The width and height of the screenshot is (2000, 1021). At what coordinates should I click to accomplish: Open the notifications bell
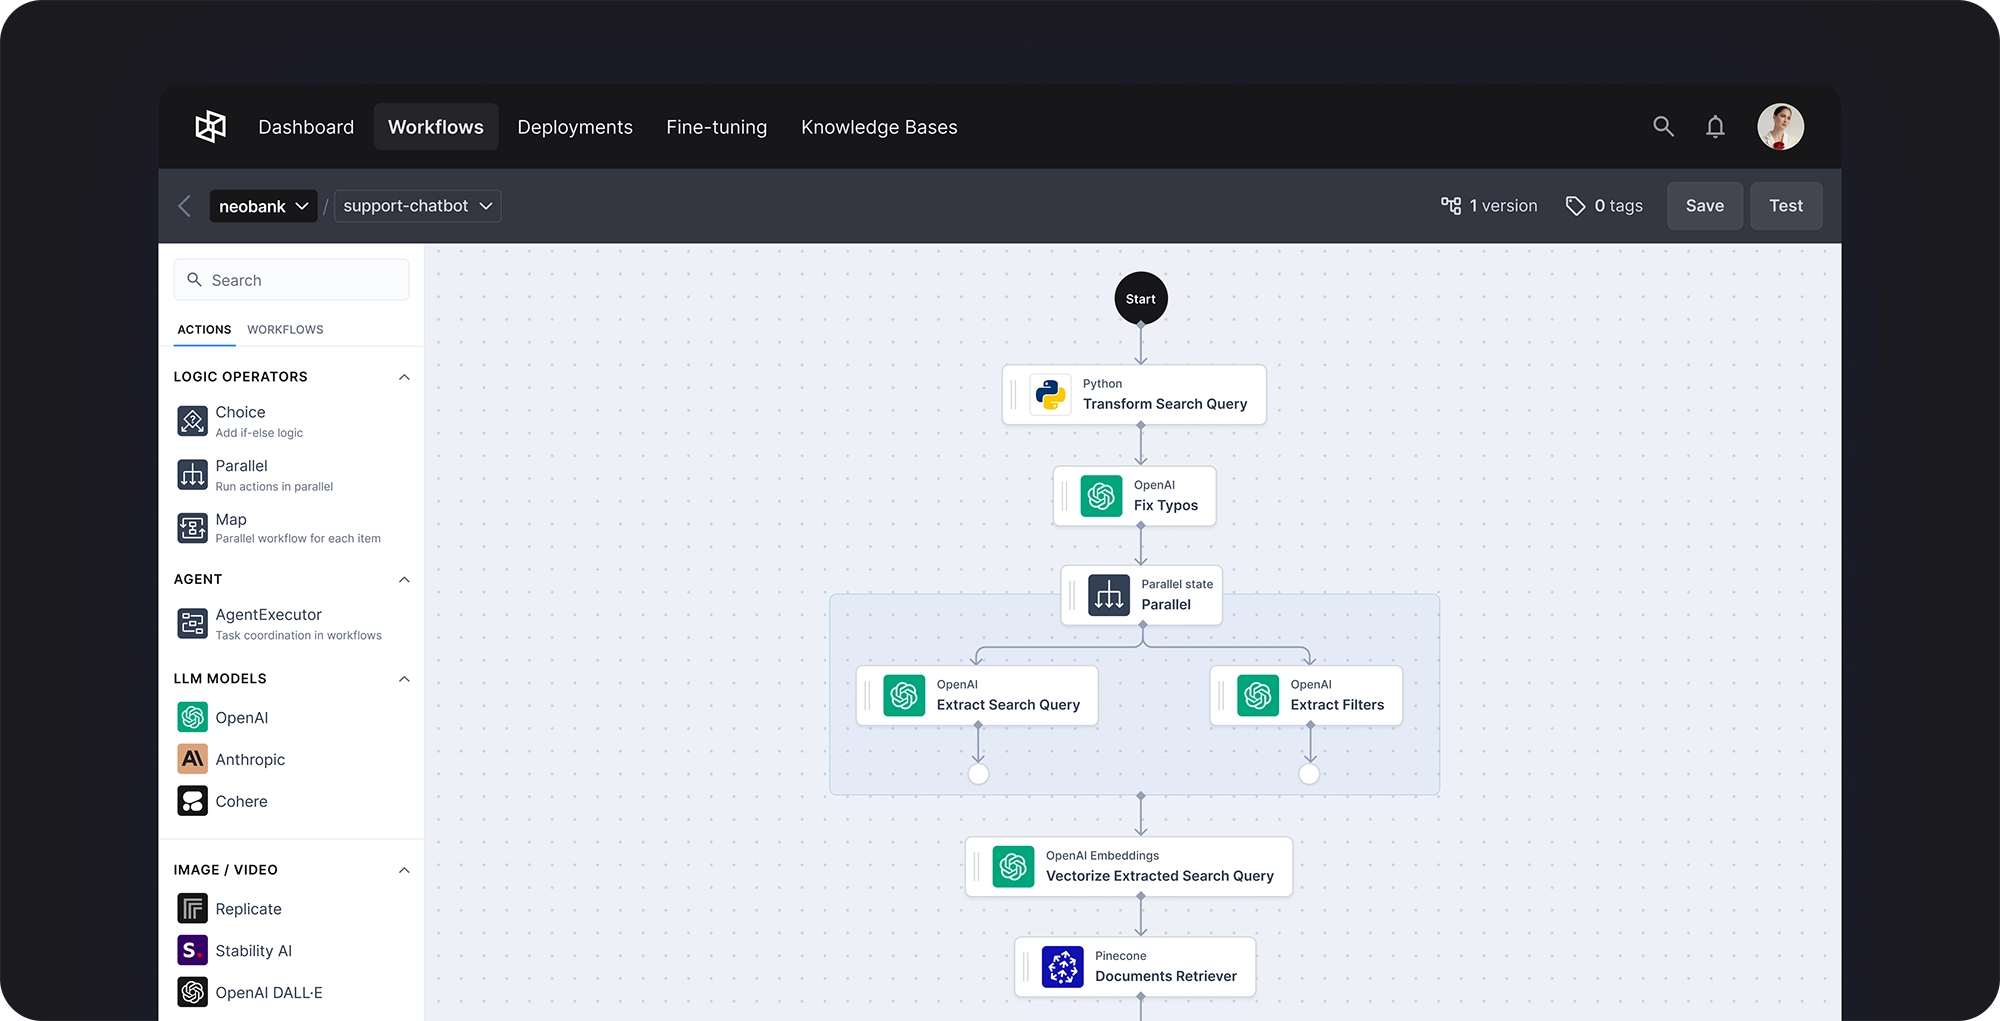tap(1715, 127)
